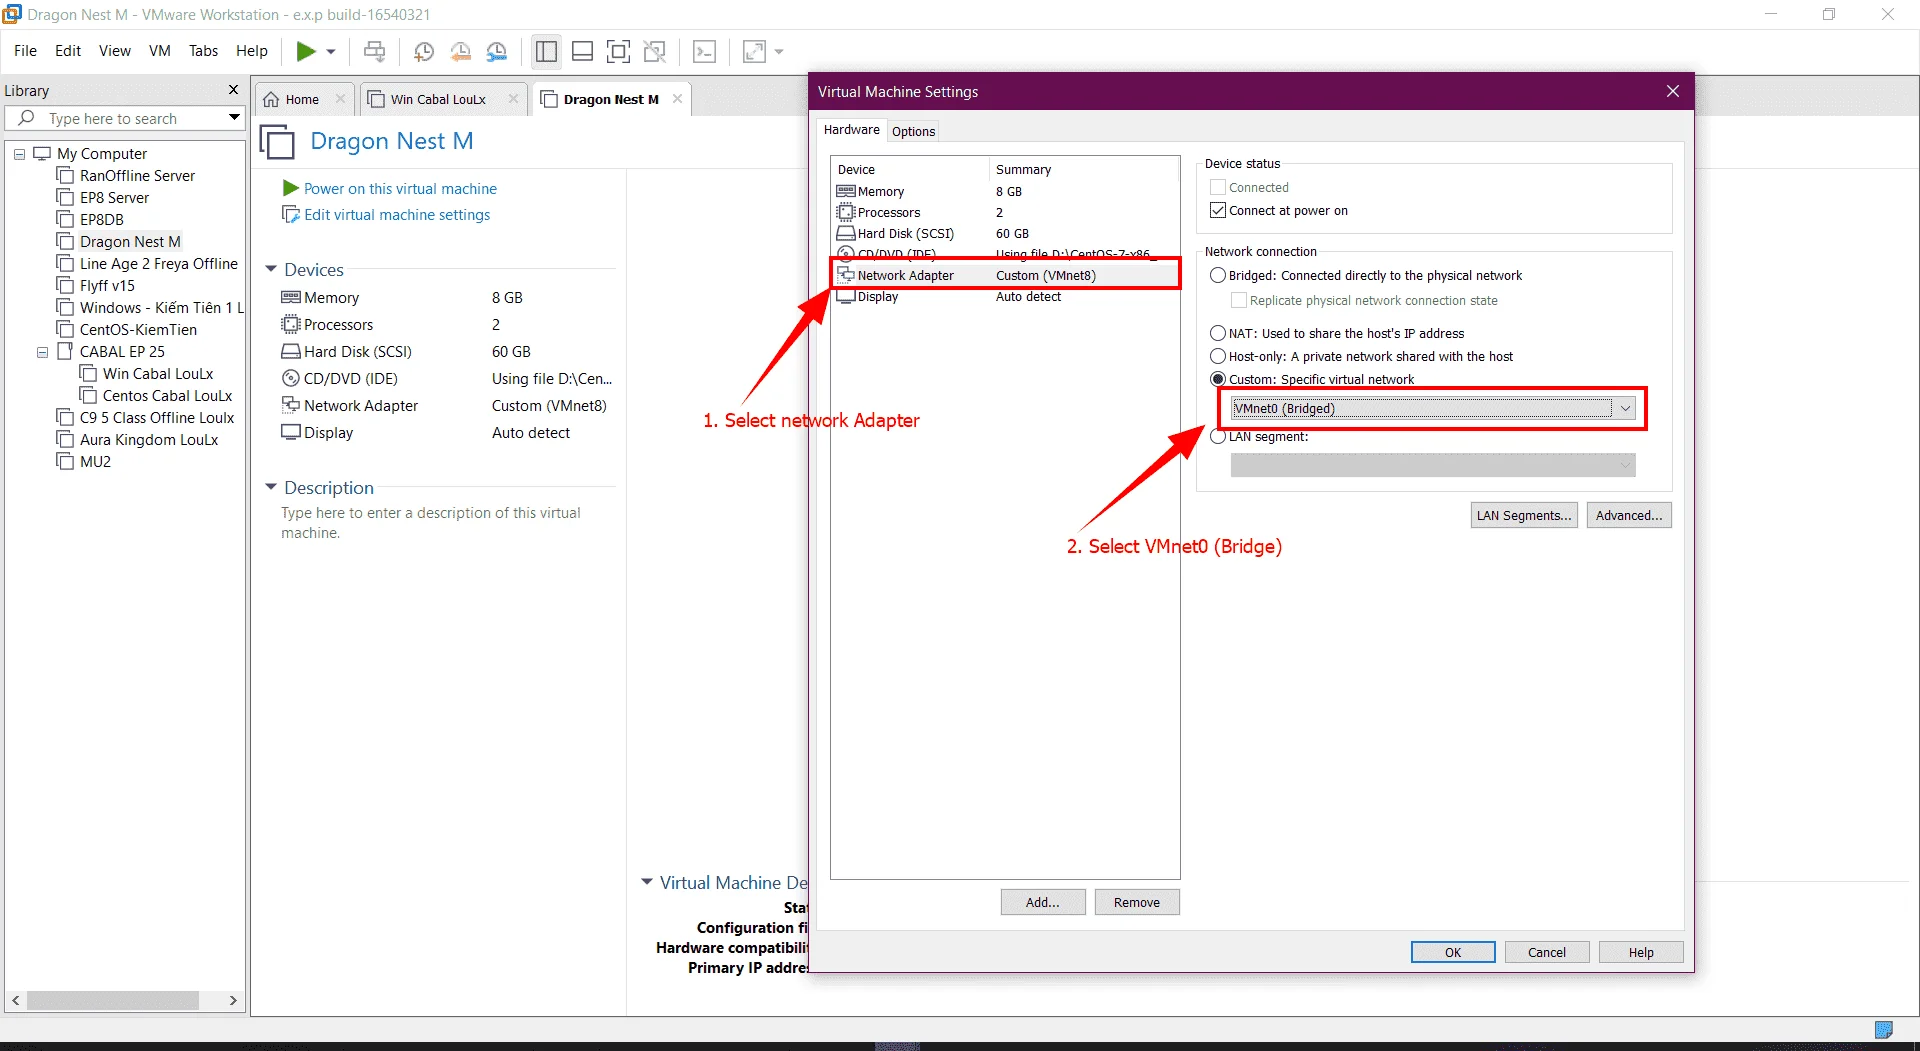Select the Custom: Specific virtual network radio
Viewport: 1920px width, 1051px height.
tap(1218, 379)
